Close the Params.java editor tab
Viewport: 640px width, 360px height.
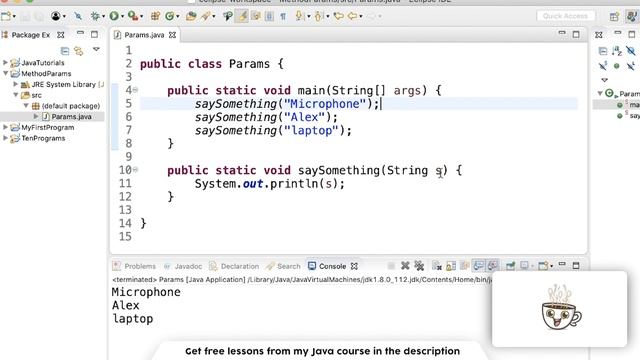point(173,35)
